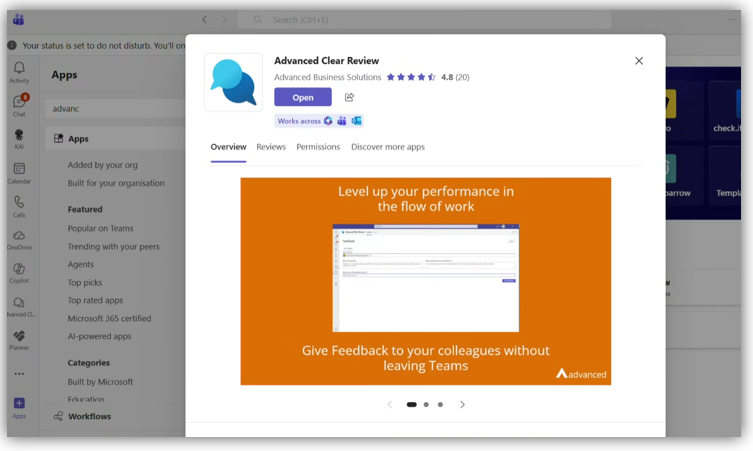Click the (20) review count
The image size is (753, 451).
462,77
